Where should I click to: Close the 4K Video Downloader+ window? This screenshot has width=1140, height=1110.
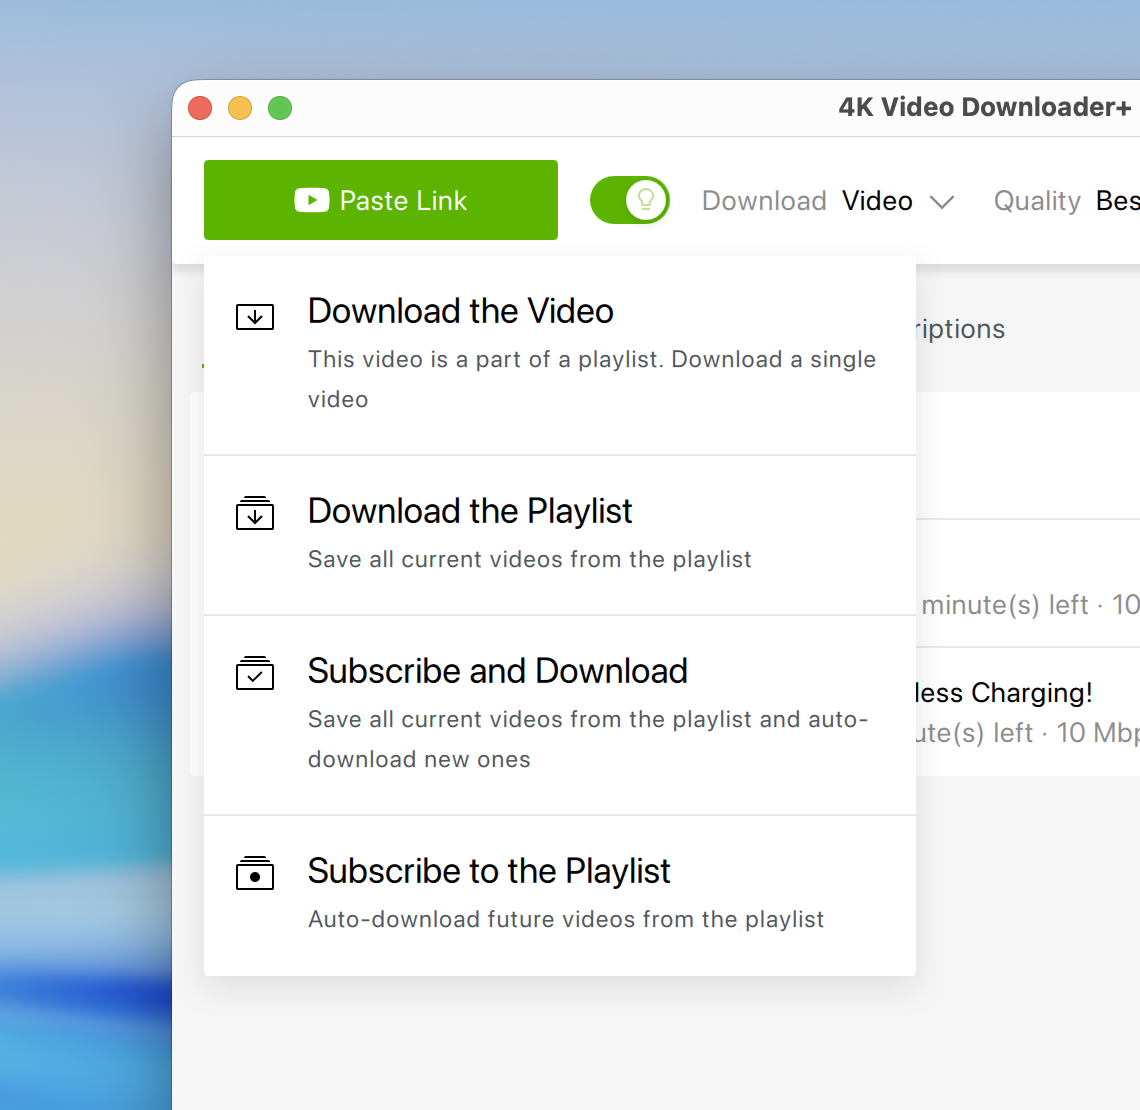click(x=200, y=108)
